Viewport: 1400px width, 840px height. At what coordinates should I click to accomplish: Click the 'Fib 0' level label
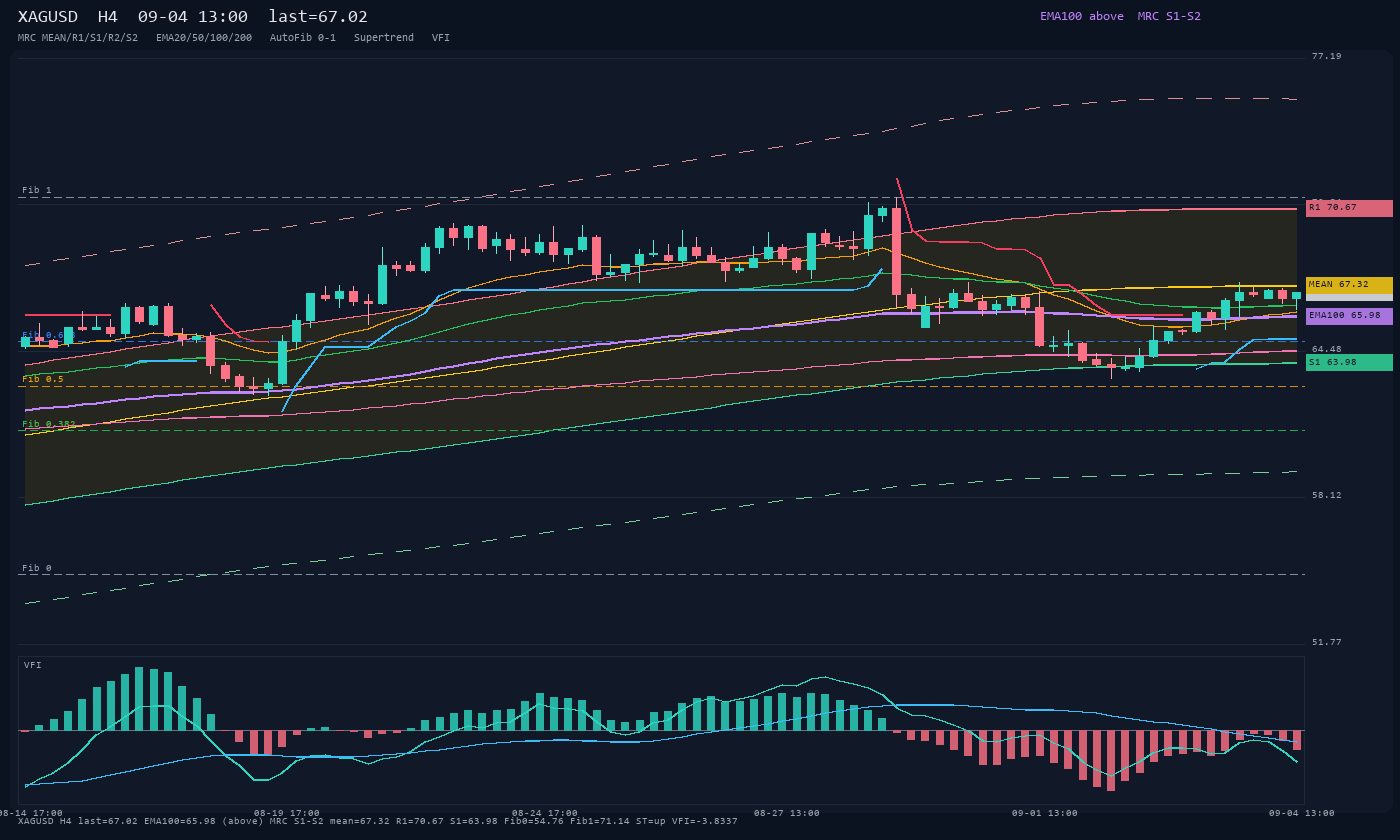point(37,568)
